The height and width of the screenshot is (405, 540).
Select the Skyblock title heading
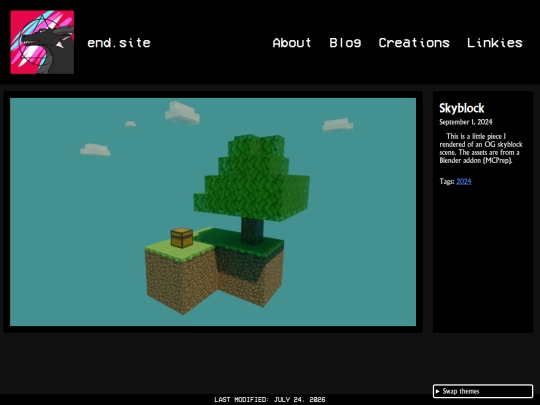[x=461, y=108]
